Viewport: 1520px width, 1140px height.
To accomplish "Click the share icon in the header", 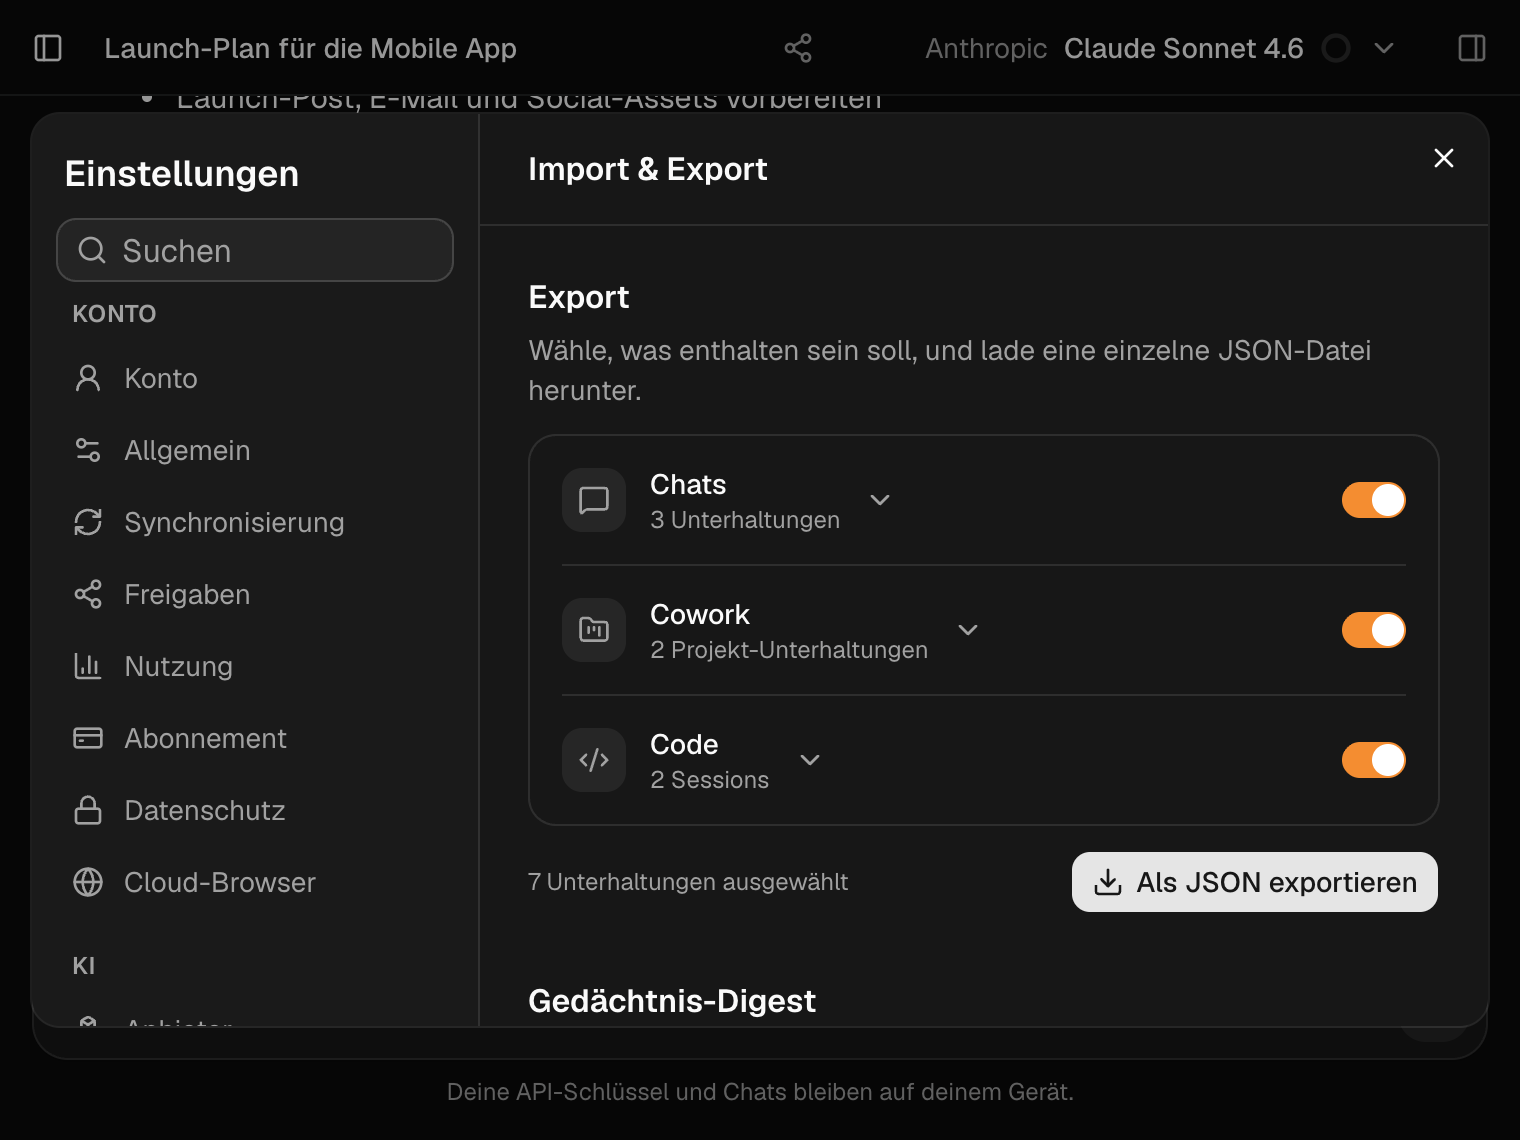I will pos(798,48).
